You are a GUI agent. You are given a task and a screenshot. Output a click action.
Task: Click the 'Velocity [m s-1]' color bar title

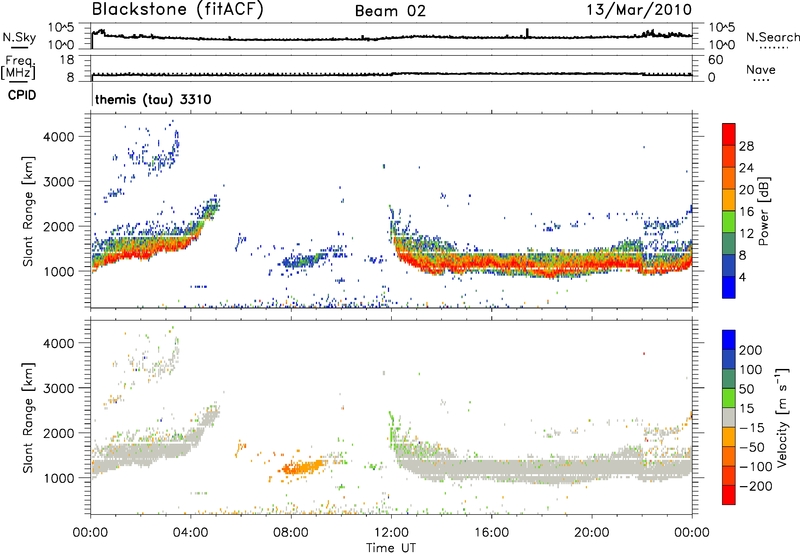782,417
